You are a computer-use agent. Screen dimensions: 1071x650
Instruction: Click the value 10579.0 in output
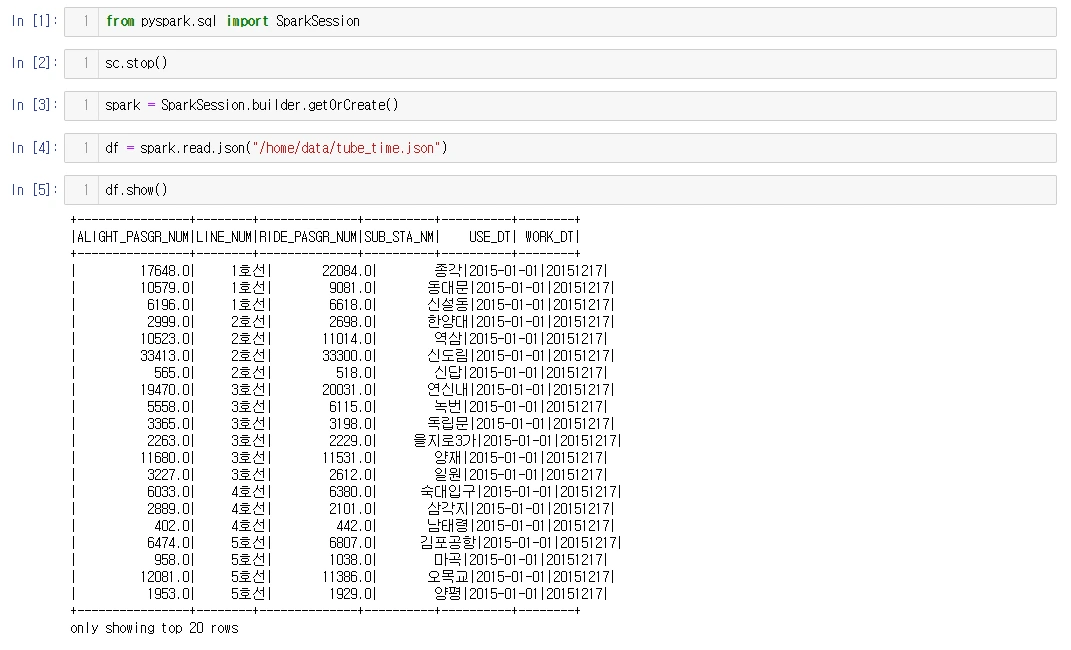(x=164, y=288)
